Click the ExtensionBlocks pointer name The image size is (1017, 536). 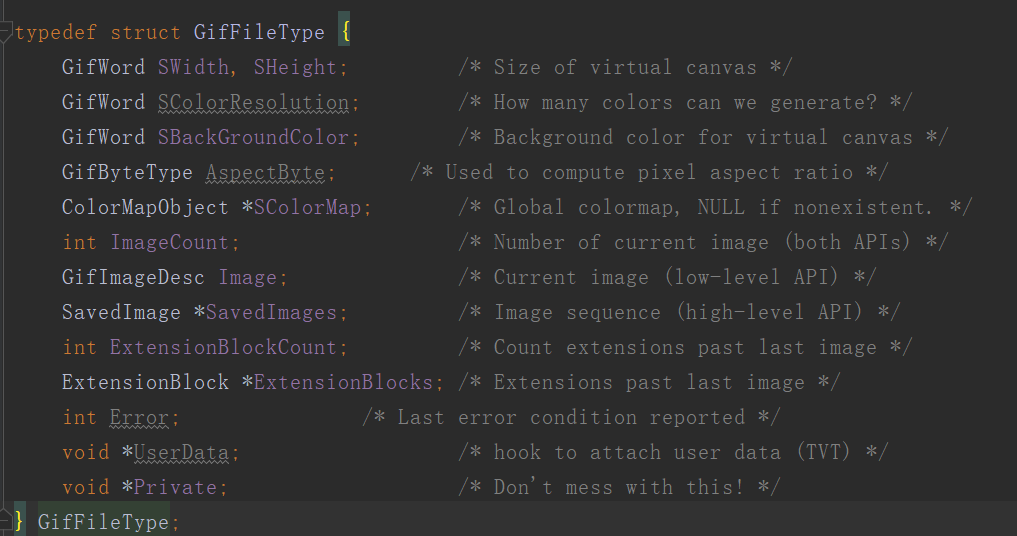(x=343, y=382)
